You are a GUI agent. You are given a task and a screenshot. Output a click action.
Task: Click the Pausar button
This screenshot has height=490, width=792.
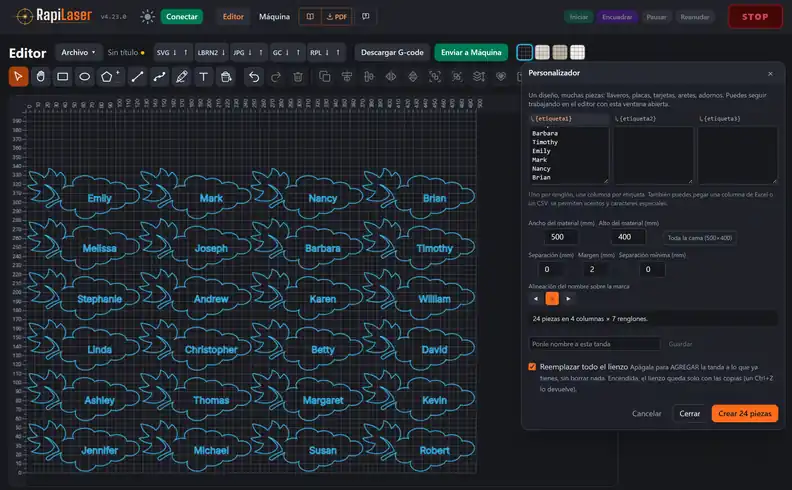[x=656, y=17]
